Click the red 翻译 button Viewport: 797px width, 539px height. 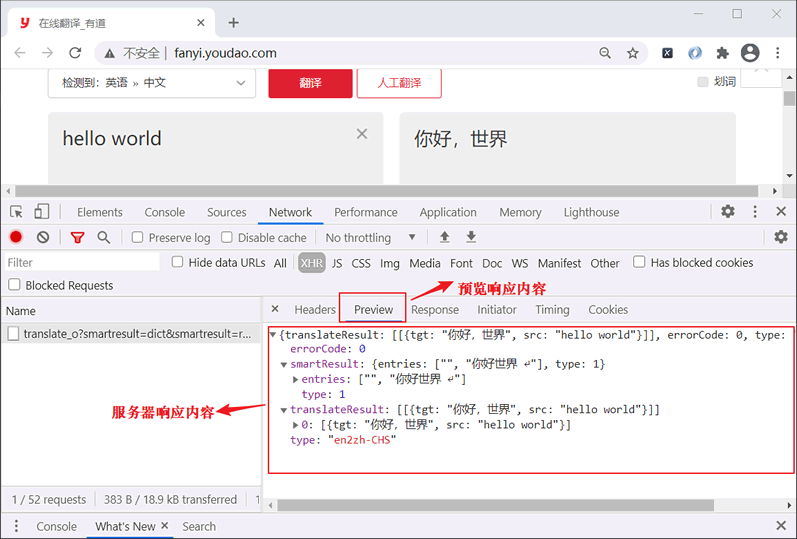(x=310, y=83)
